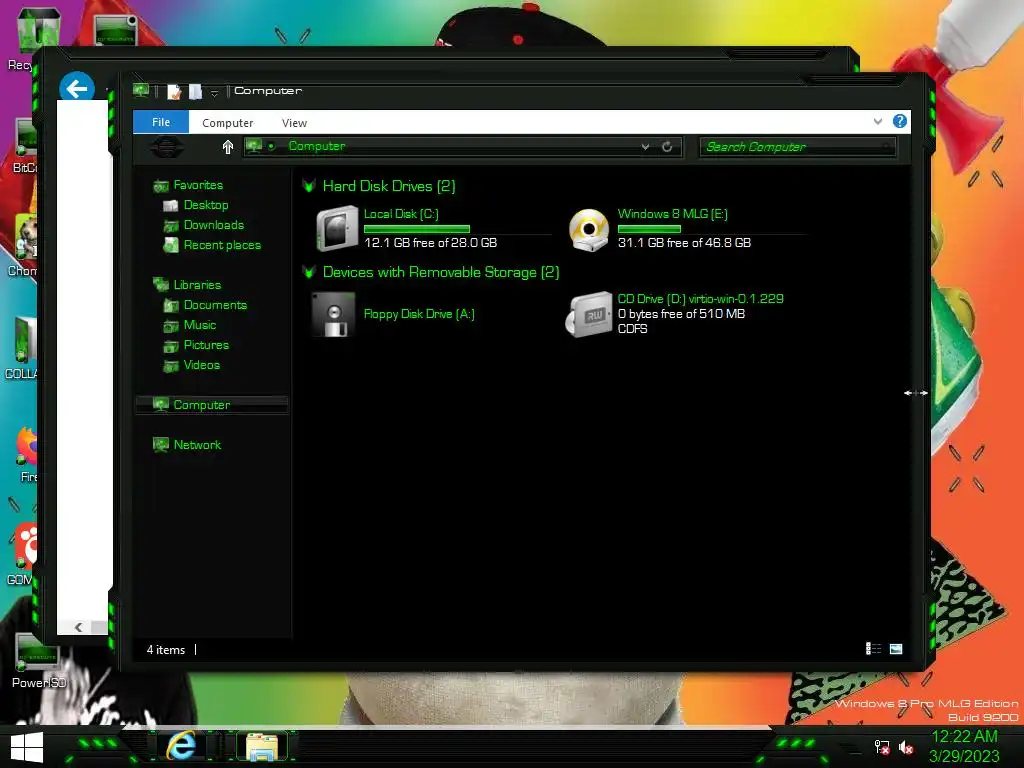The image size is (1024, 768).
Task: Select Floppy Disk Drive (A:) icon
Action: (334, 314)
